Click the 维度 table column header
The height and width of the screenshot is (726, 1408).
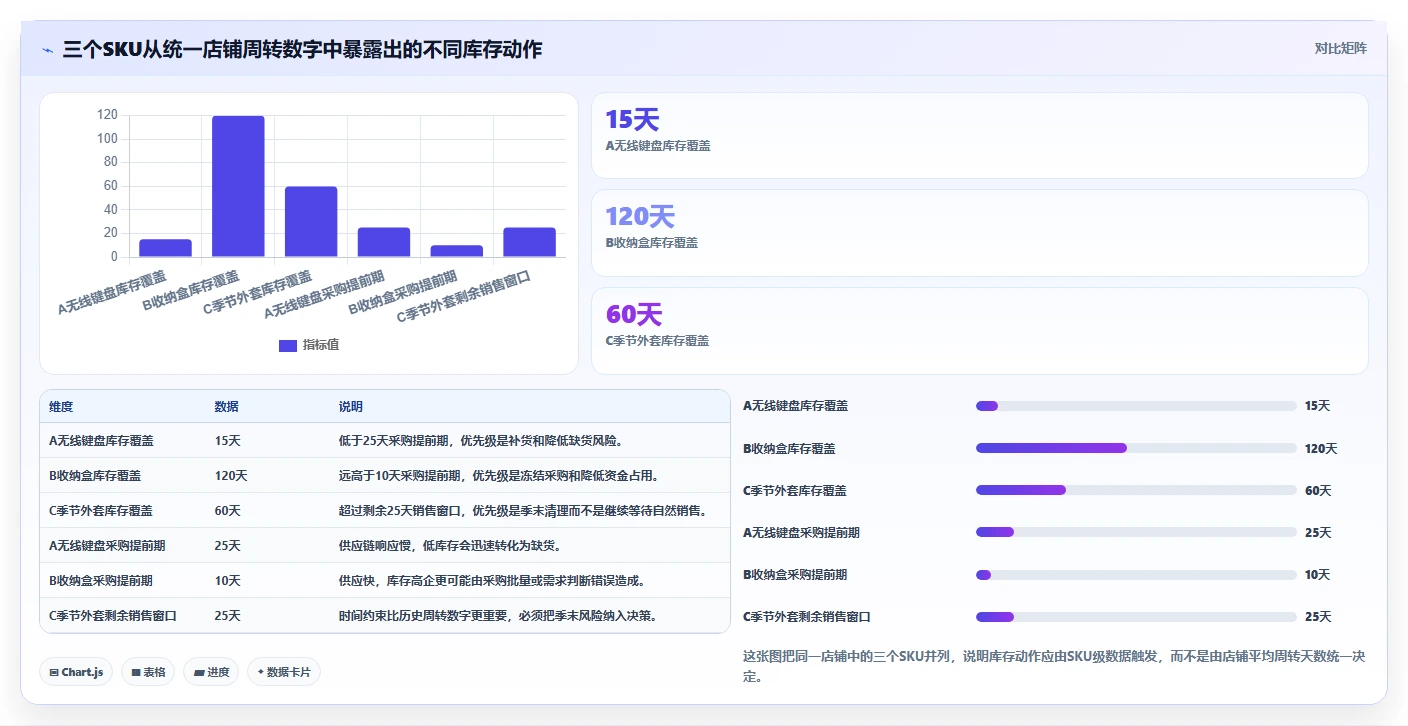coord(61,407)
